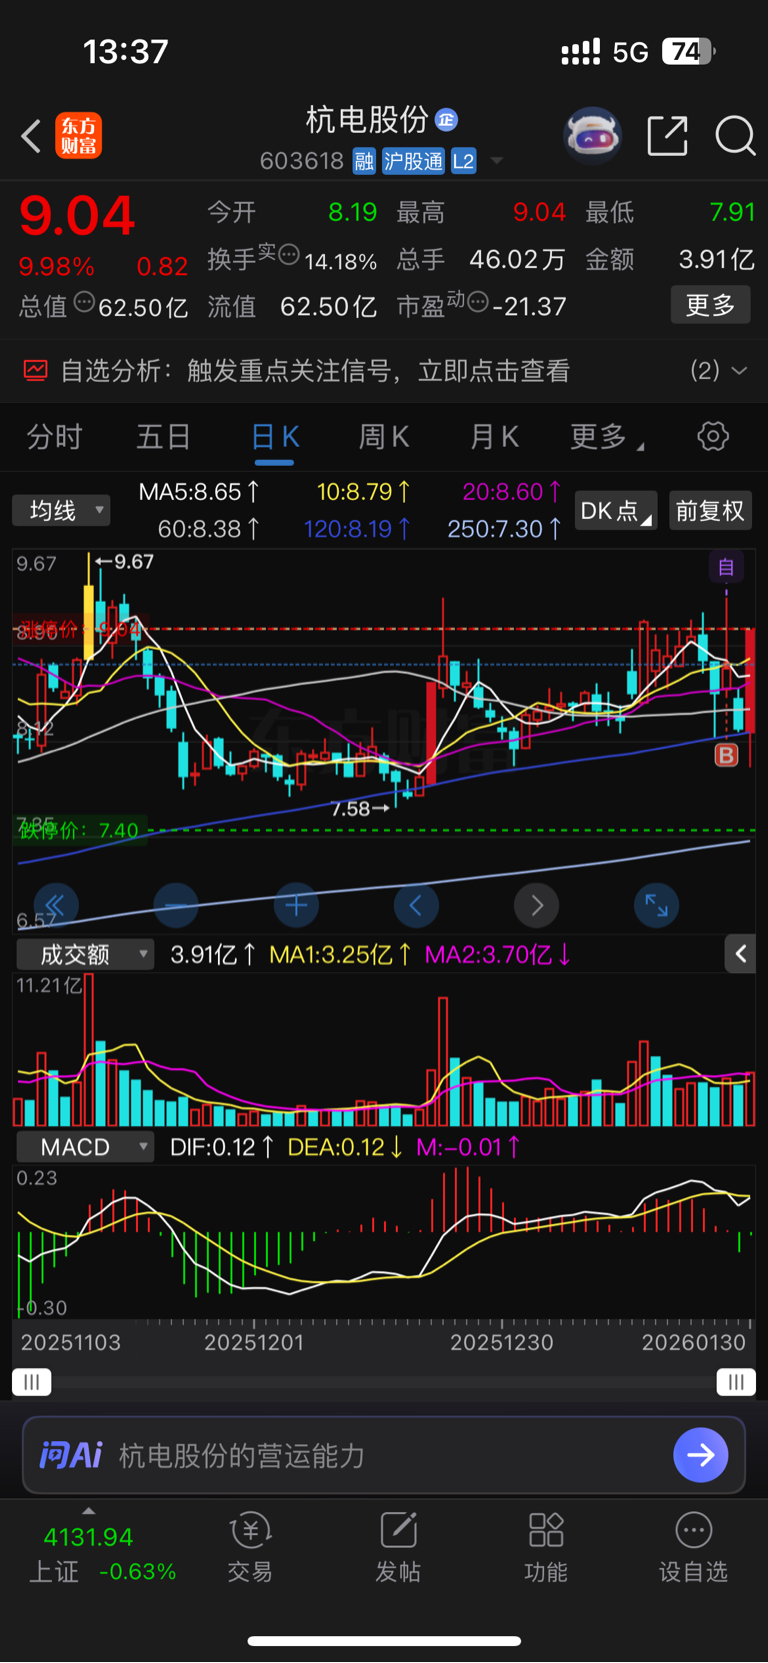Grab right range slider handle

[736, 1382]
